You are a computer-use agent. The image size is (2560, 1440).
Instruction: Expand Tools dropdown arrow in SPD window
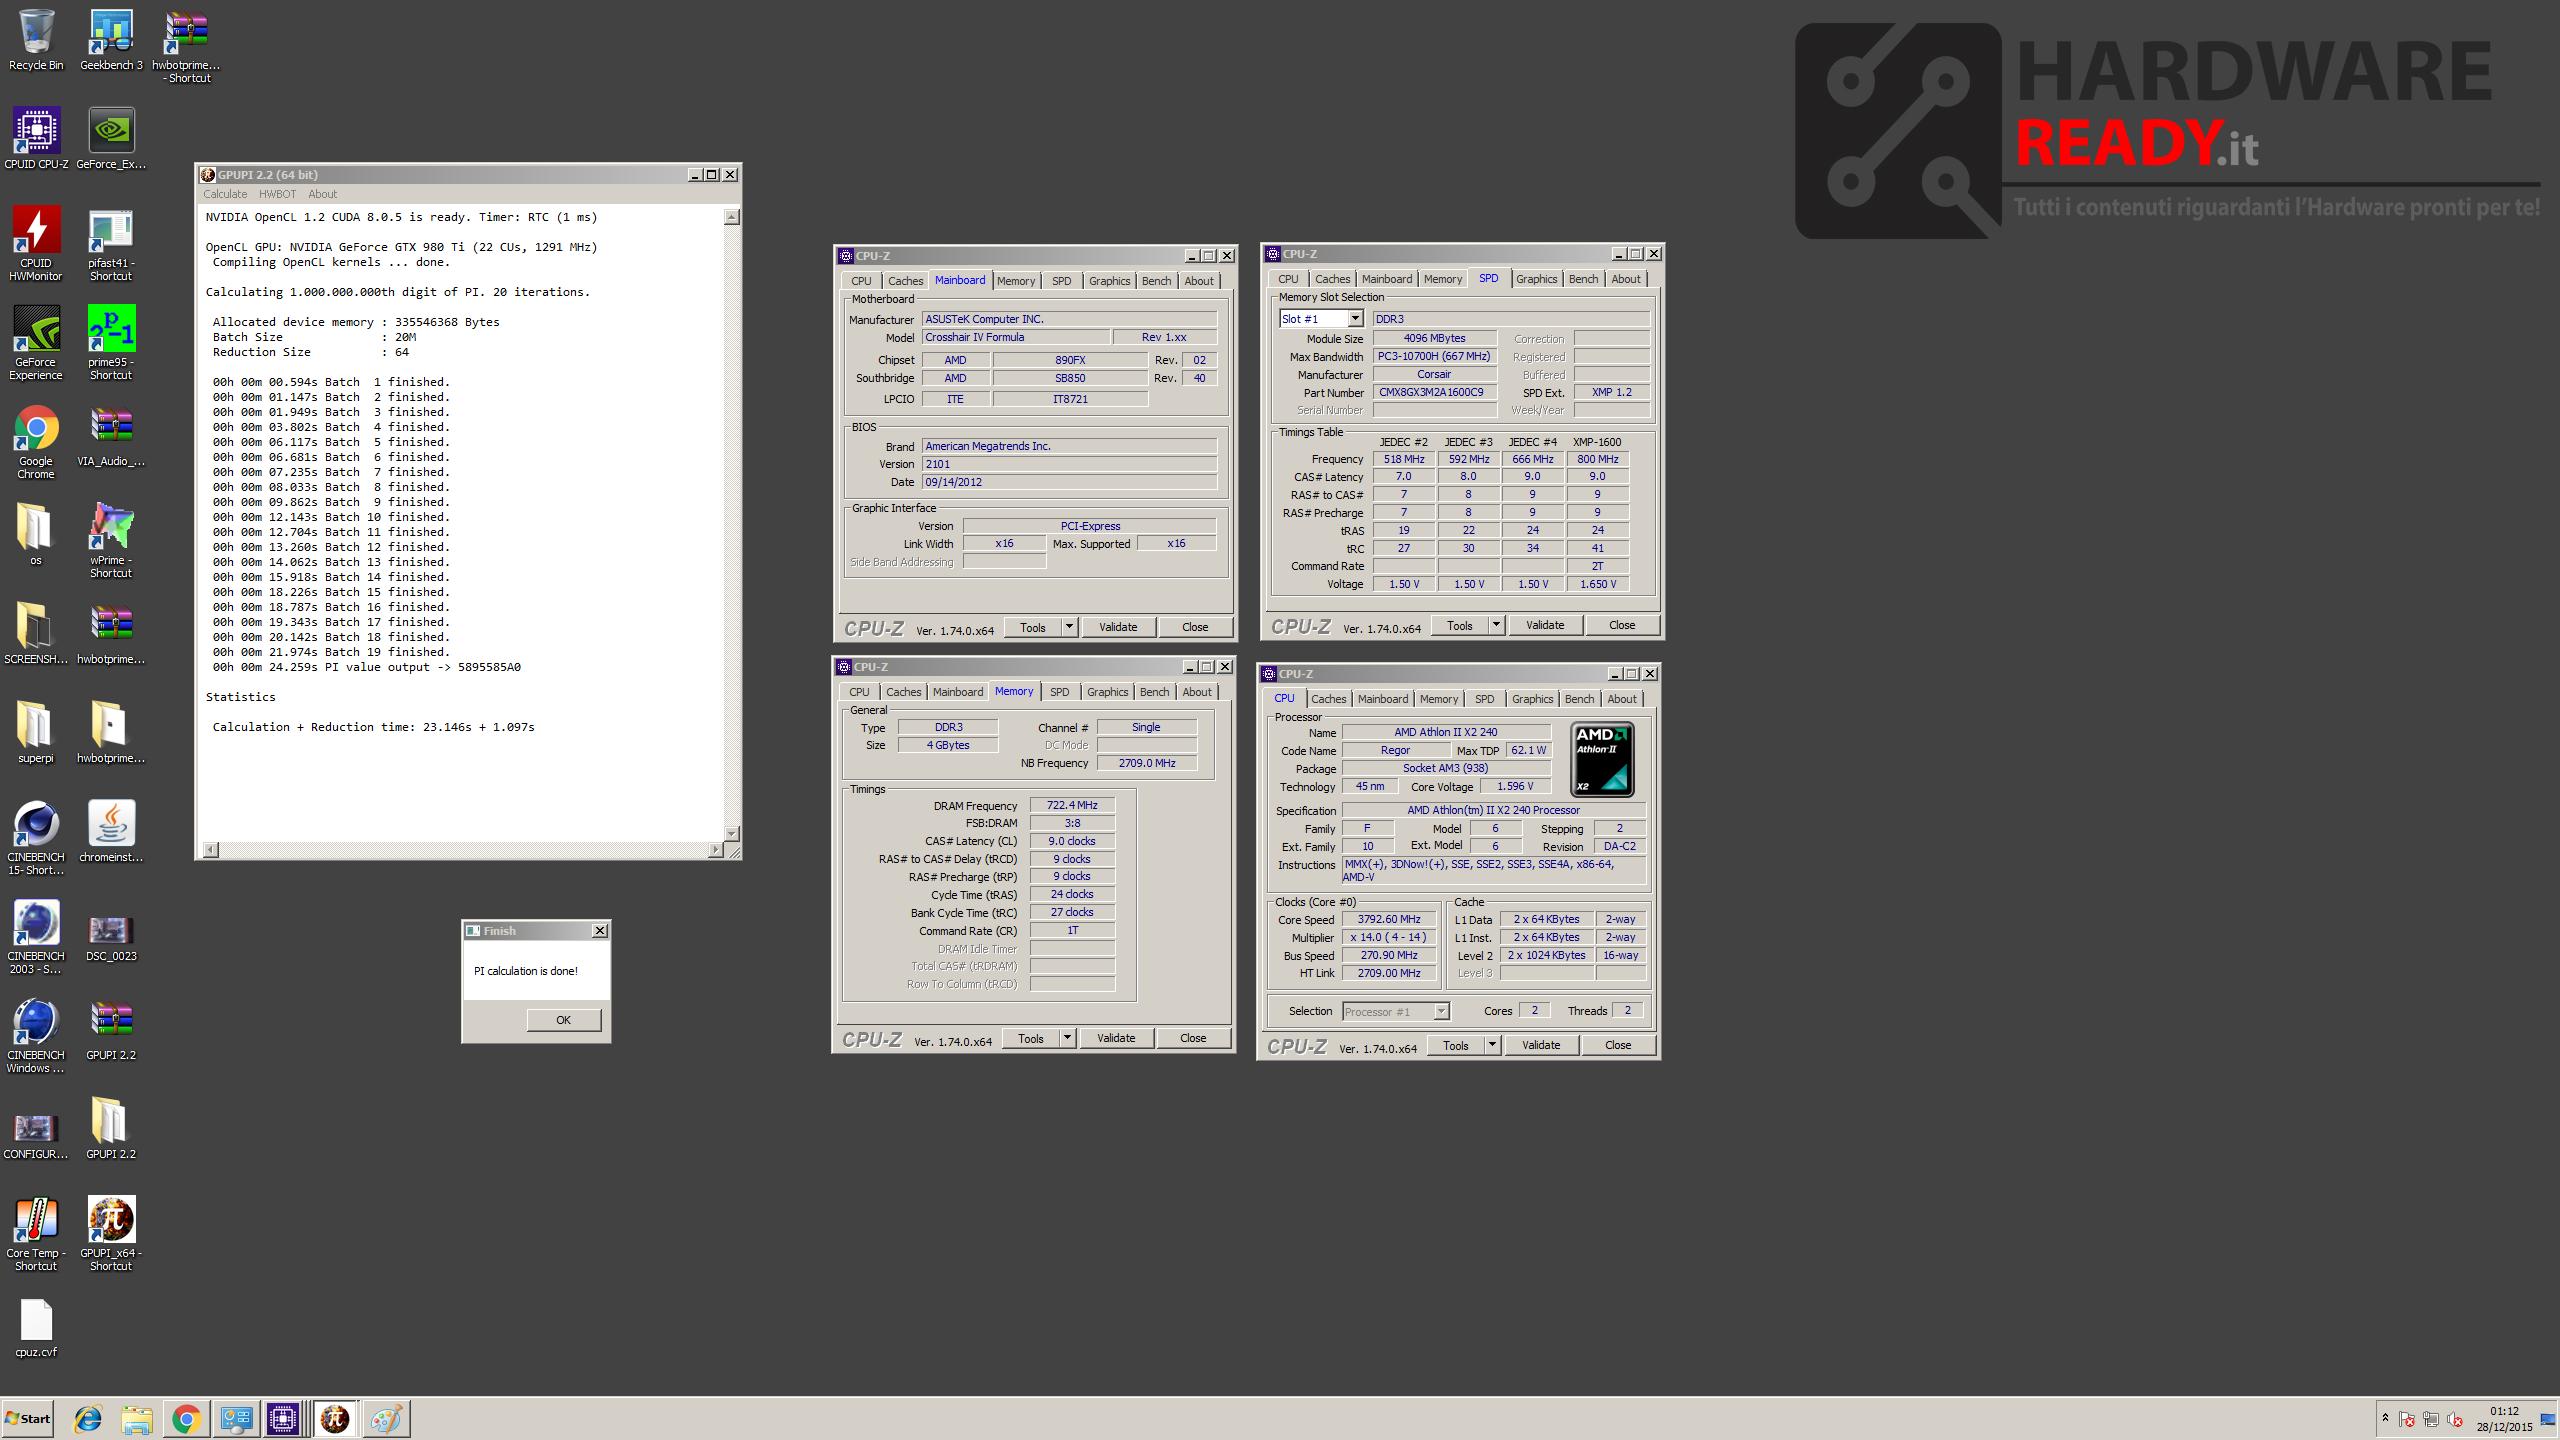click(x=1496, y=625)
